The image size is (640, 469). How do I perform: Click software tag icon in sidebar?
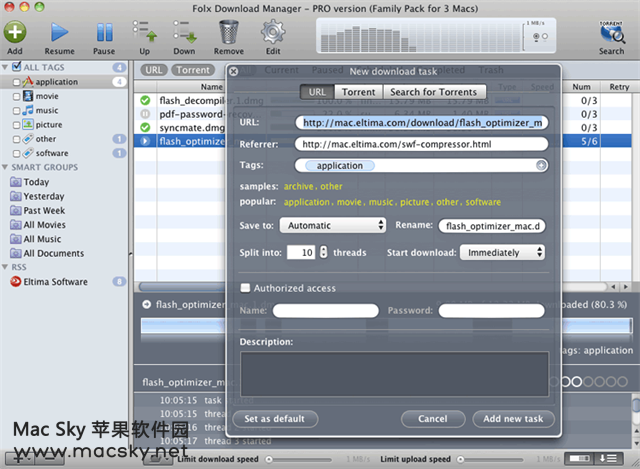(28, 153)
